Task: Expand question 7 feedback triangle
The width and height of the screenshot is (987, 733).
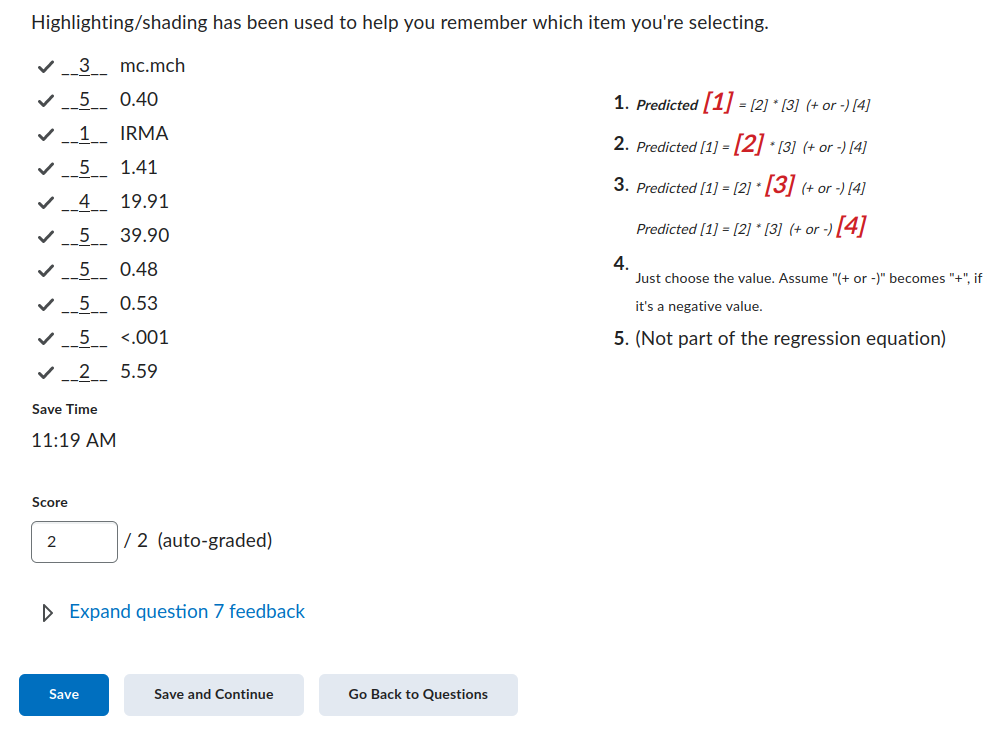Action: [47, 613]
